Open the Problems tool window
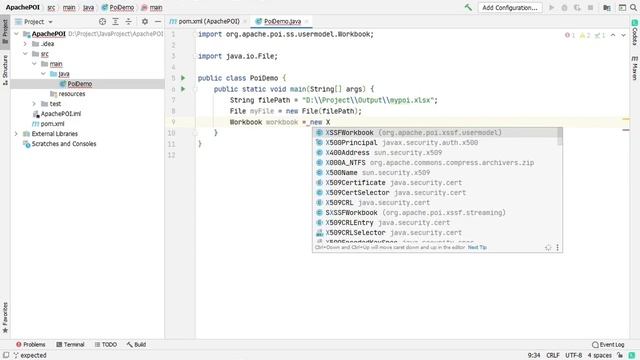 [x=31, y=344]
